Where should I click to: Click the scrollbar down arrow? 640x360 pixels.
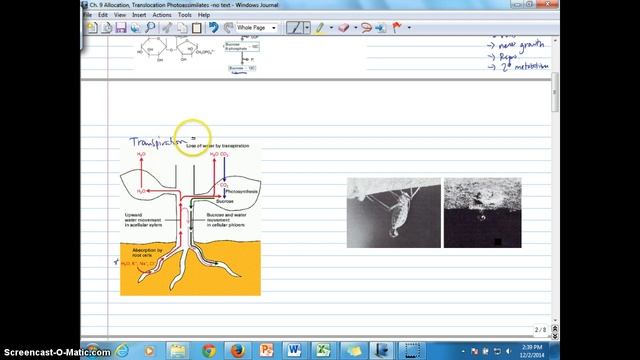click(555, 320)
